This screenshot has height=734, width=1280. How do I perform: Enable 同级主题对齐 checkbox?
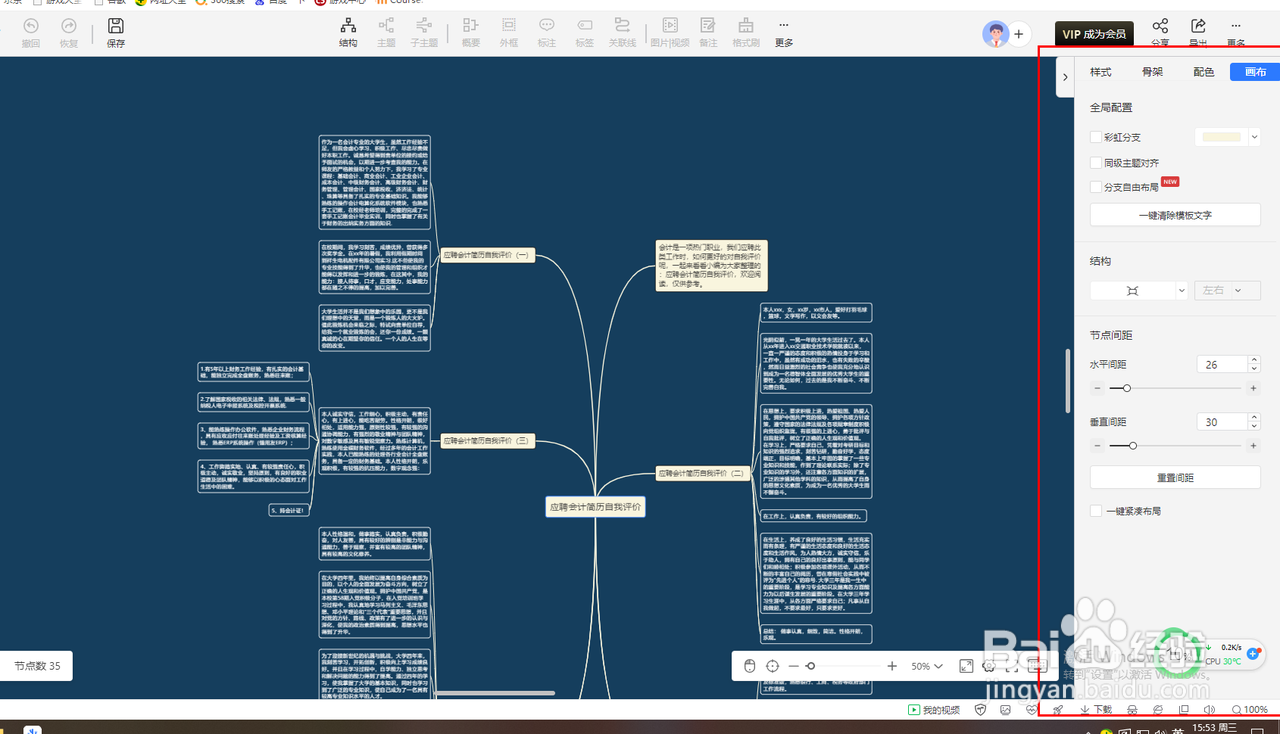1096,162
